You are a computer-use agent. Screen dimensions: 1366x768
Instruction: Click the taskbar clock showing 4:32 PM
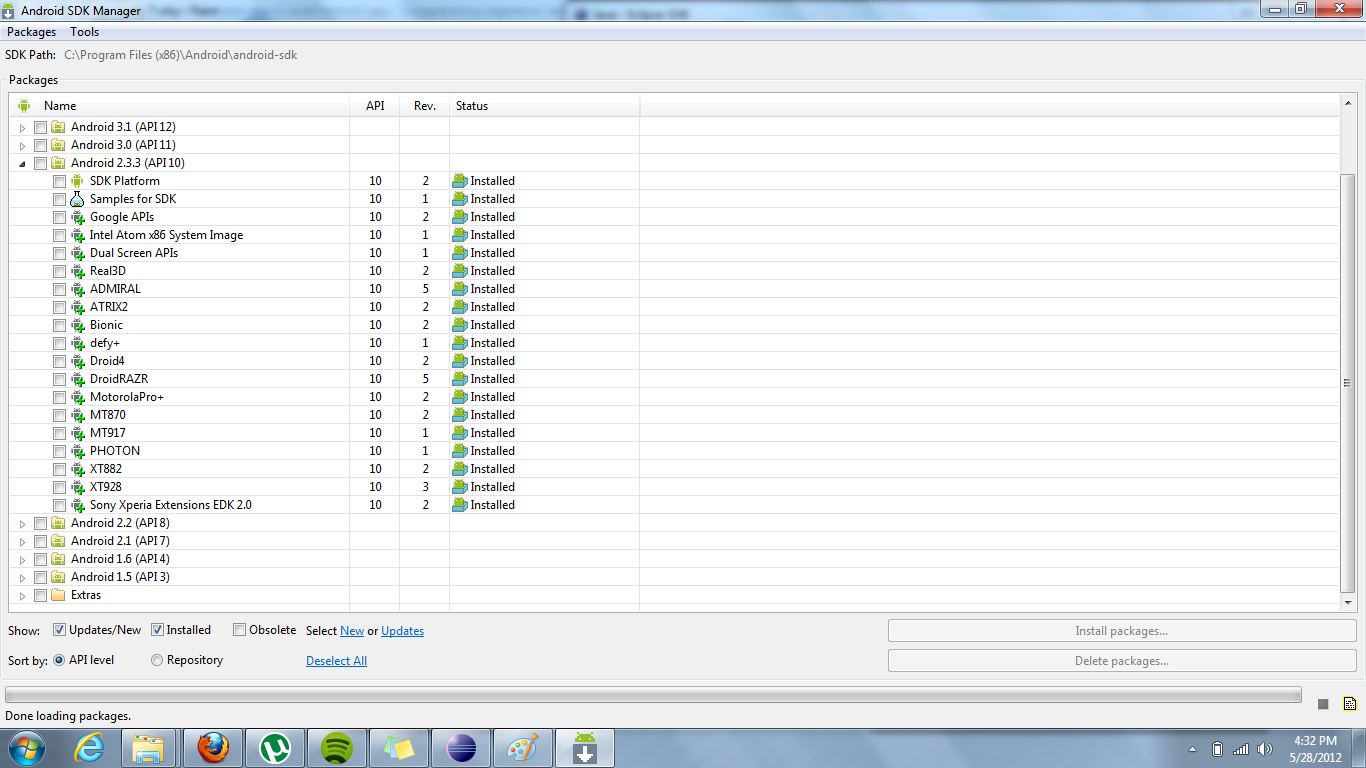coord(1314,748)
